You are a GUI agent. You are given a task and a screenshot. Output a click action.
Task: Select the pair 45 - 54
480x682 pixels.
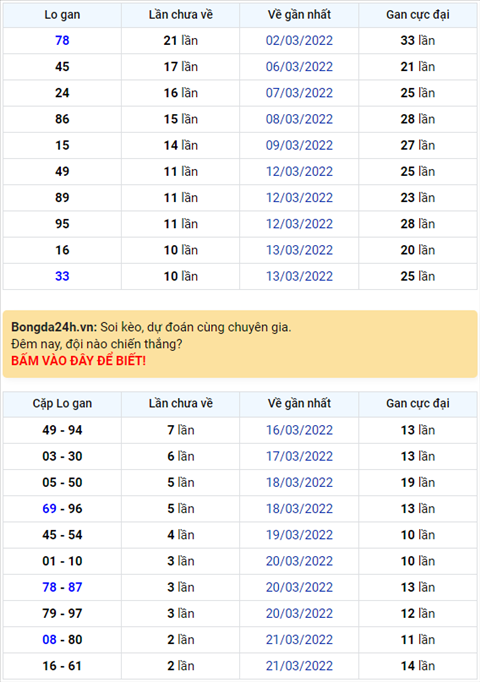tap(62, 535)
